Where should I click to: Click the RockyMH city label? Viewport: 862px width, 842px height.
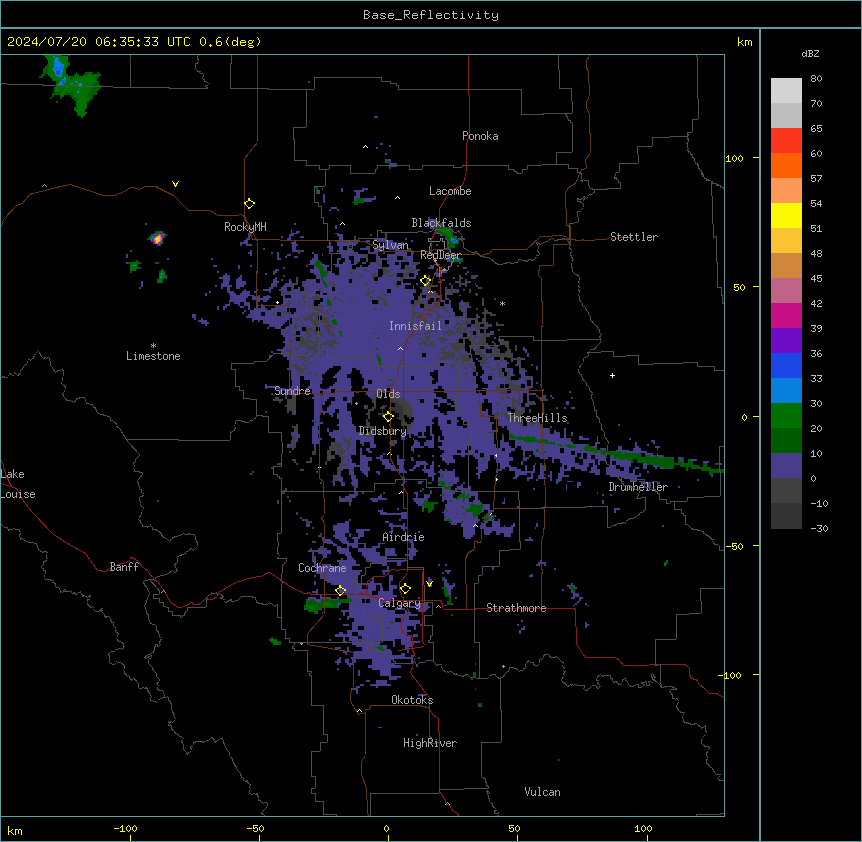(245, 226)
